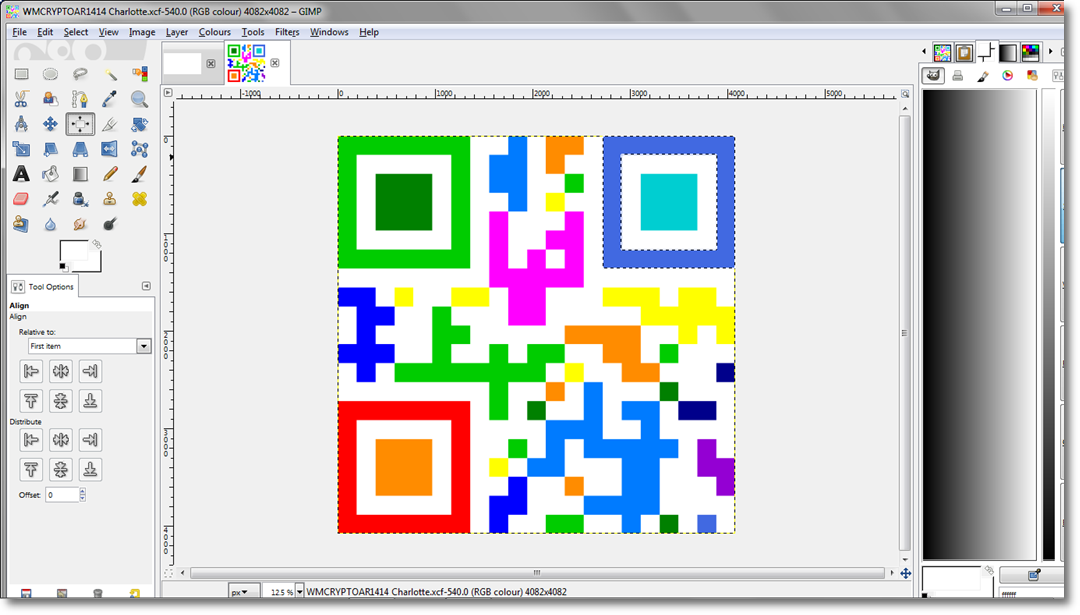Select the Fuzzy Select wand tool
This screenshot has height=615, width=1080.
click(x=110, y=74)
